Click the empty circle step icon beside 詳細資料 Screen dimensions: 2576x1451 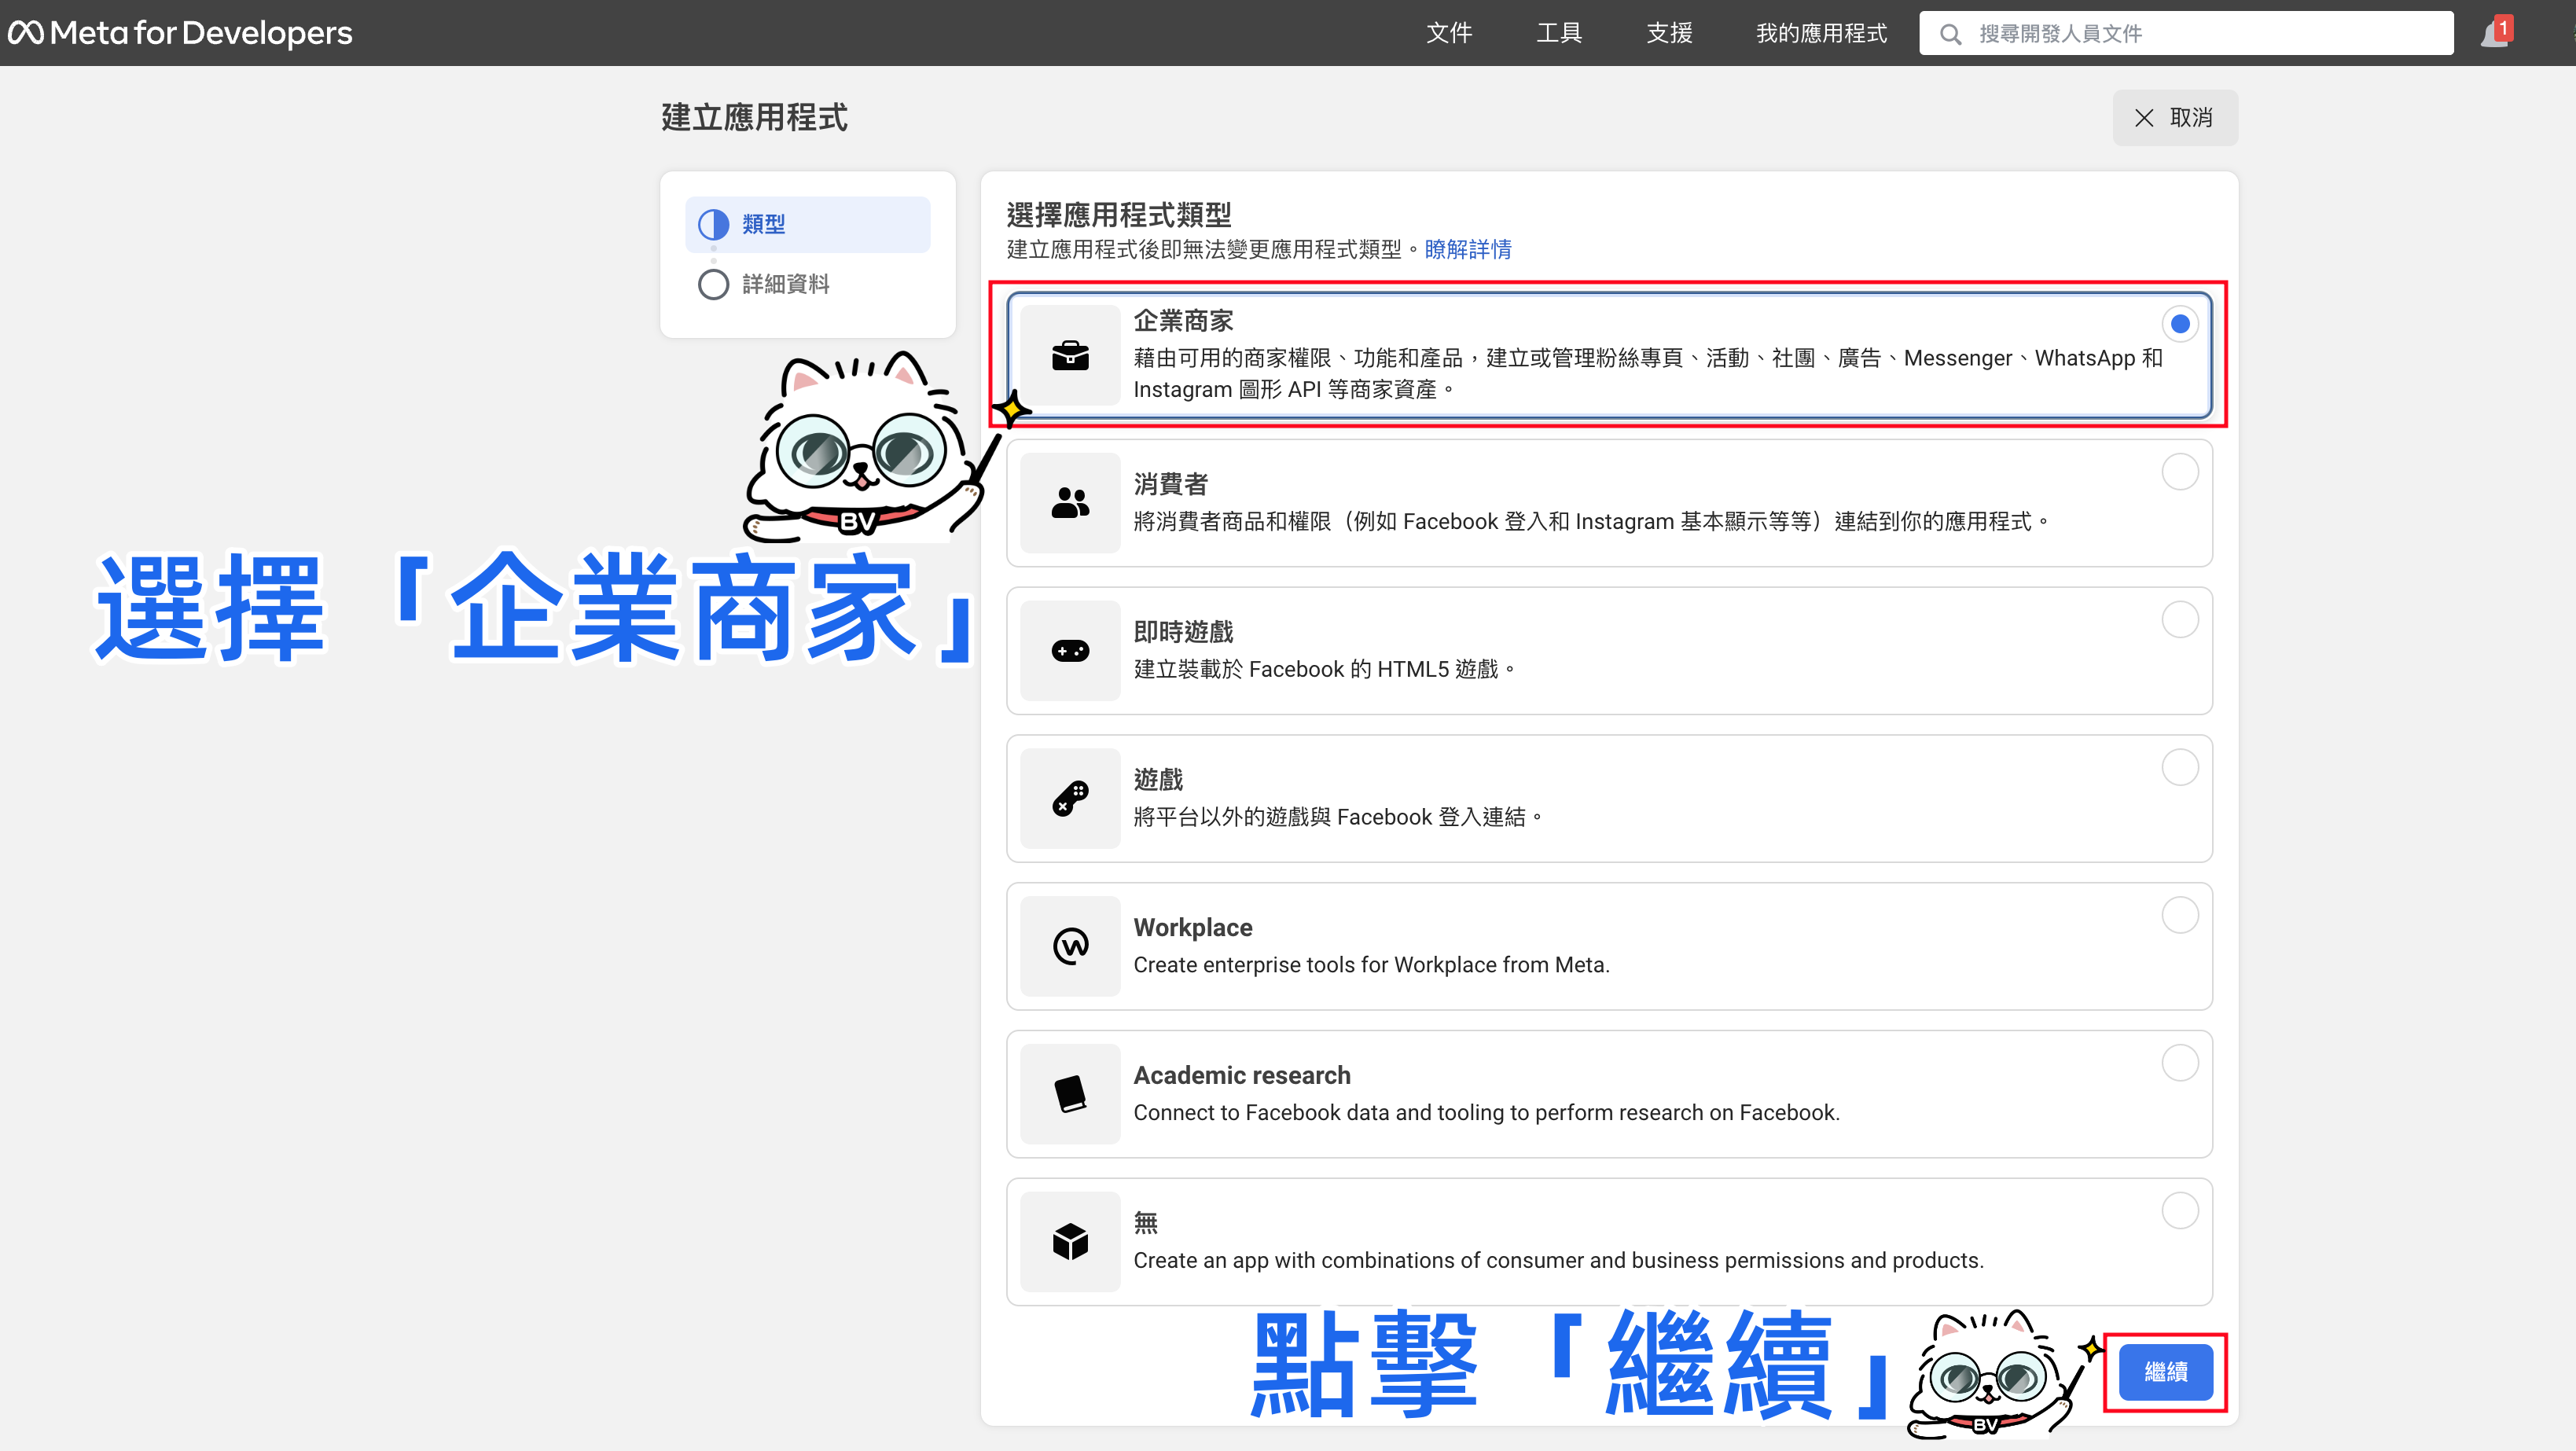pos(713,284)
